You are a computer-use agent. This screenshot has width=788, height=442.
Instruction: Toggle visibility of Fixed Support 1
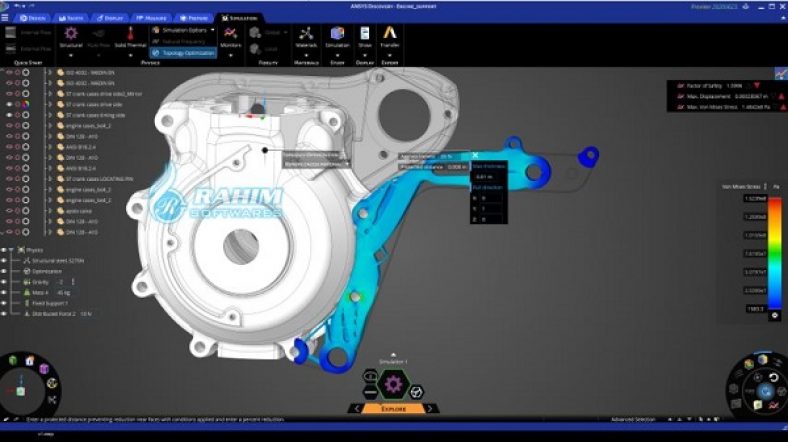pos(4,303)
